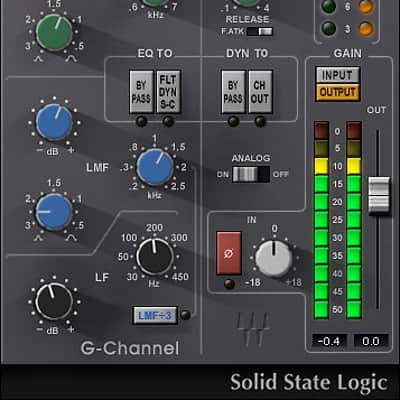Click the orange LED beside number 6

[x=366, y=6]
